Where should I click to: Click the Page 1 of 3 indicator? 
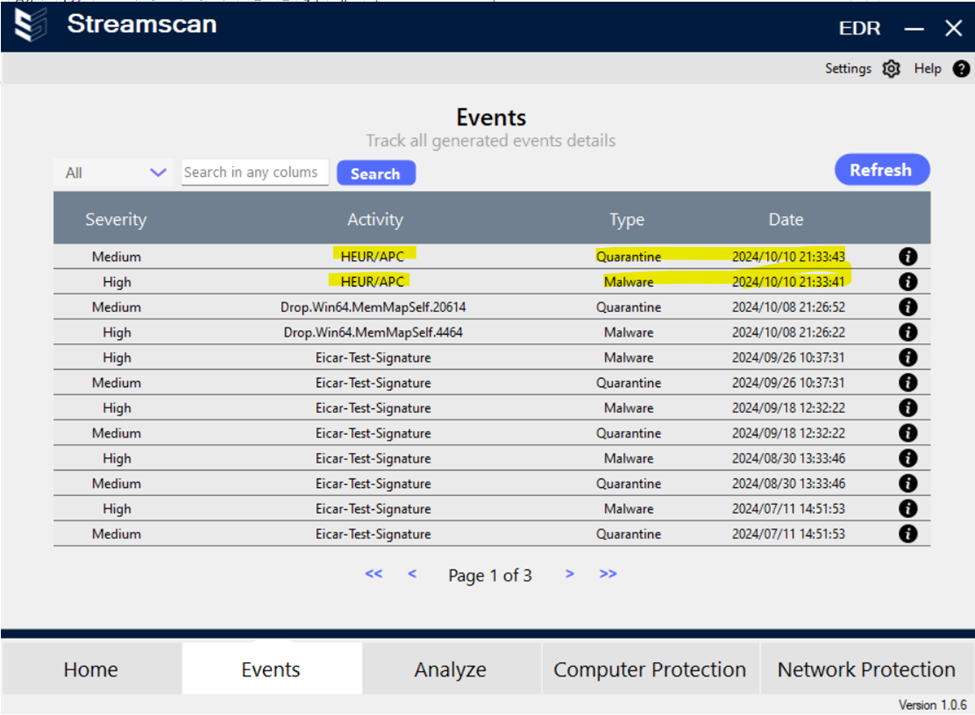pyautogui.click(x=490, y=575)
